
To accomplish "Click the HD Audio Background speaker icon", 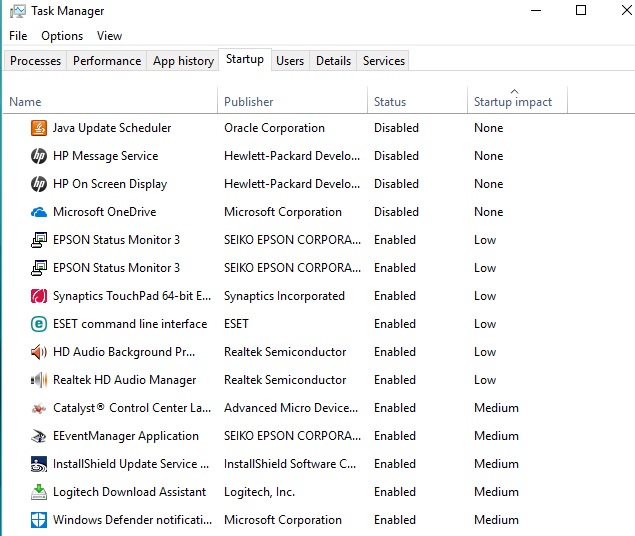I will point(39,352).
